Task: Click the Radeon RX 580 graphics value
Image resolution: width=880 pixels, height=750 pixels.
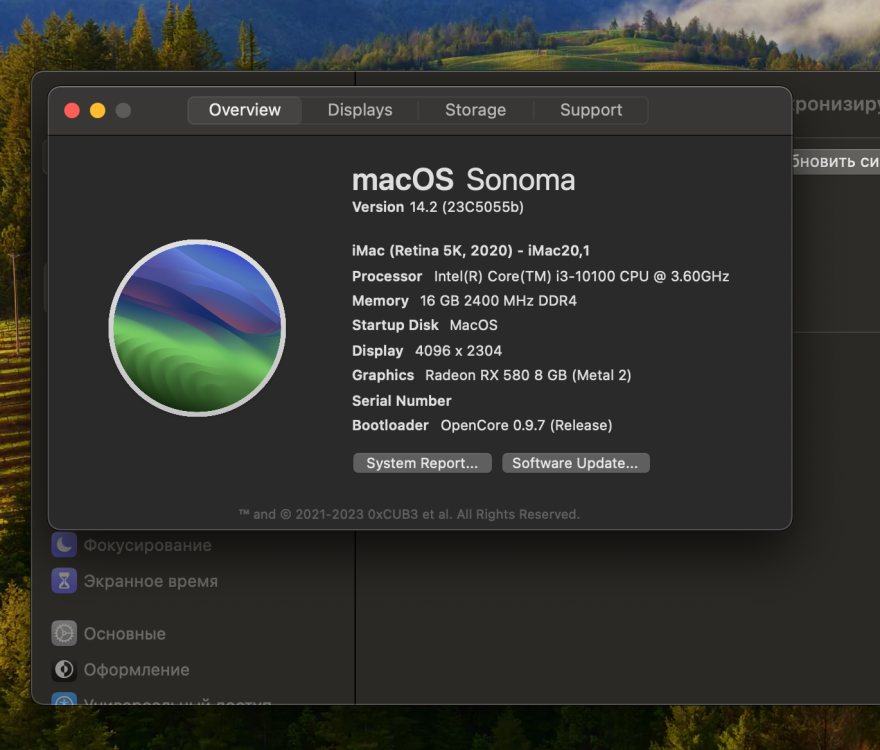Action: tap(528, 375)
